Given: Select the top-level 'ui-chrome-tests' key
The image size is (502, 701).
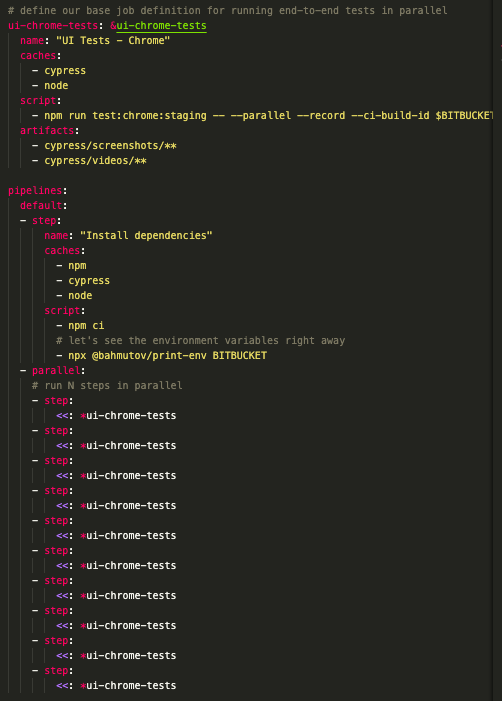Looking at the screenshot, I should click(53, 25).
